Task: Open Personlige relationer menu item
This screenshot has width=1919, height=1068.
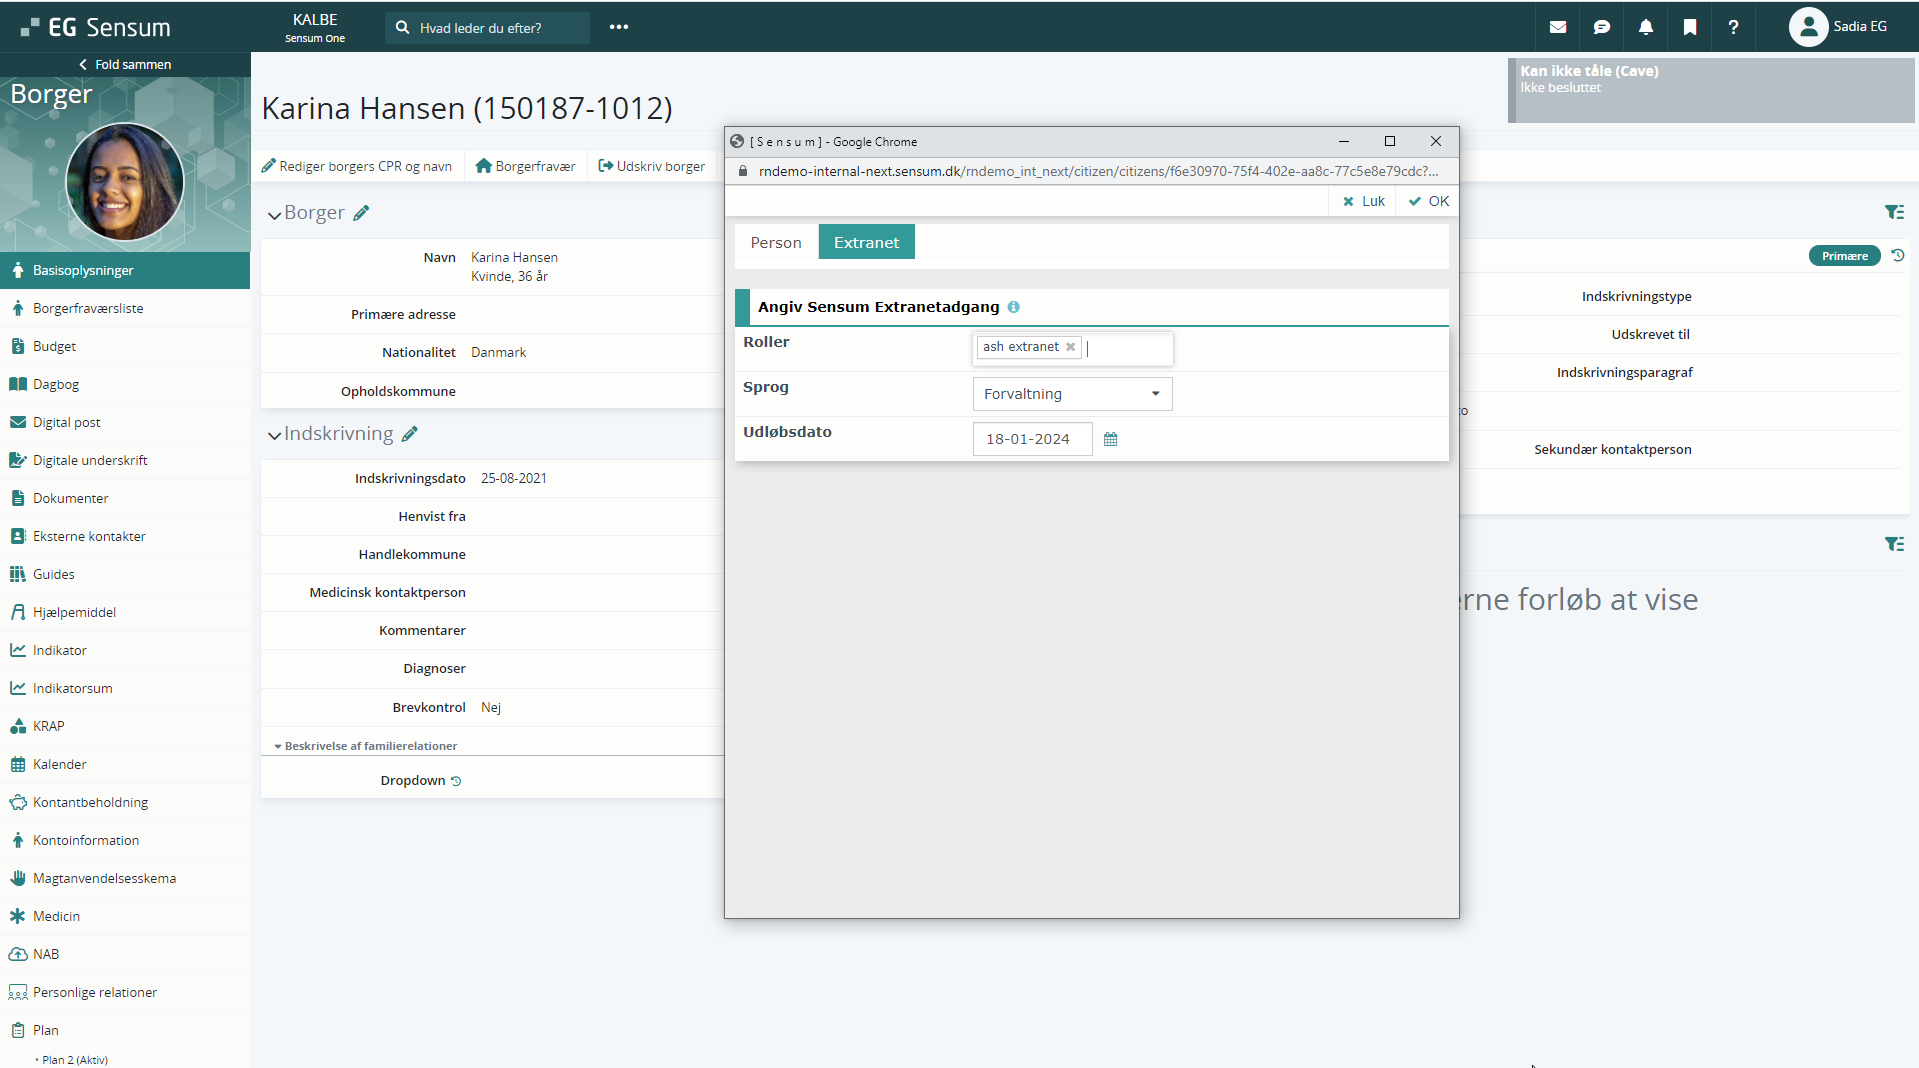Action: tap(125, 992)
